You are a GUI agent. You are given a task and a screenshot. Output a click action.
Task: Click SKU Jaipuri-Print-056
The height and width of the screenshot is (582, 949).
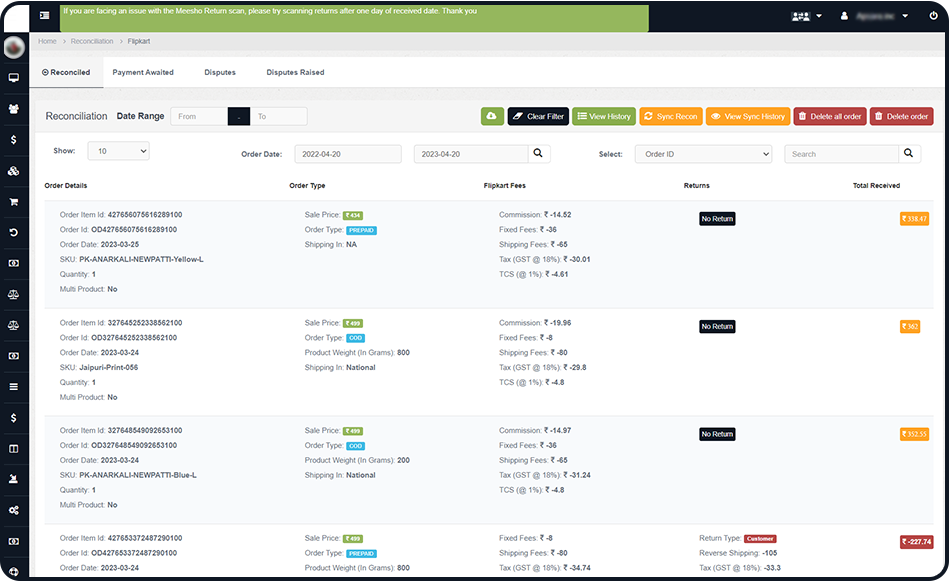tap(108, 368)
